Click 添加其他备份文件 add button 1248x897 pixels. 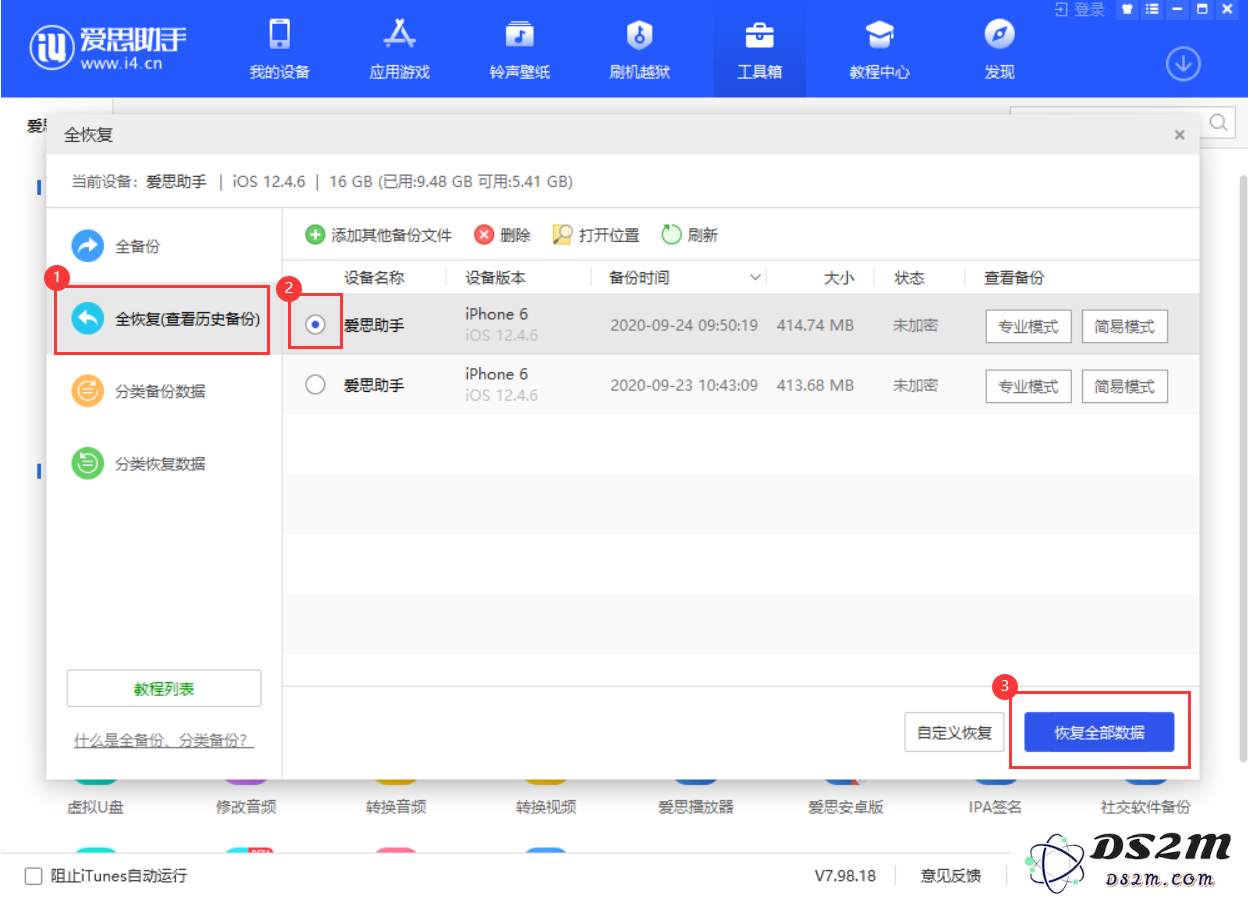point(378,235)
